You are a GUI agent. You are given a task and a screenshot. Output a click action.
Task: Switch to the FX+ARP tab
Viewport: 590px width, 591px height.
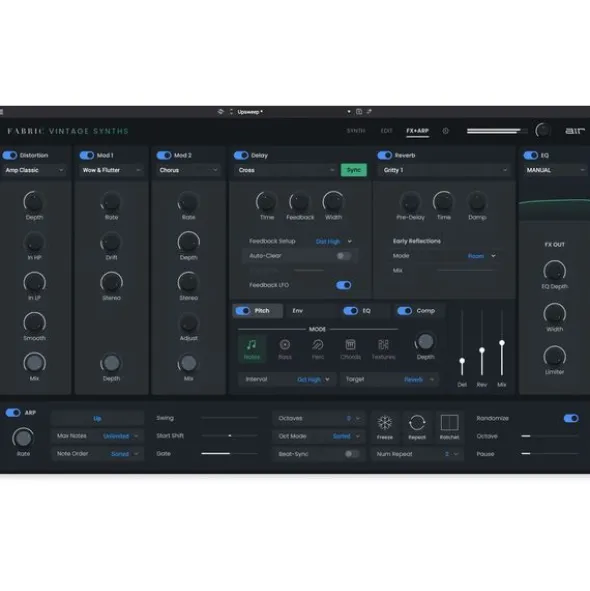point(417,131)
